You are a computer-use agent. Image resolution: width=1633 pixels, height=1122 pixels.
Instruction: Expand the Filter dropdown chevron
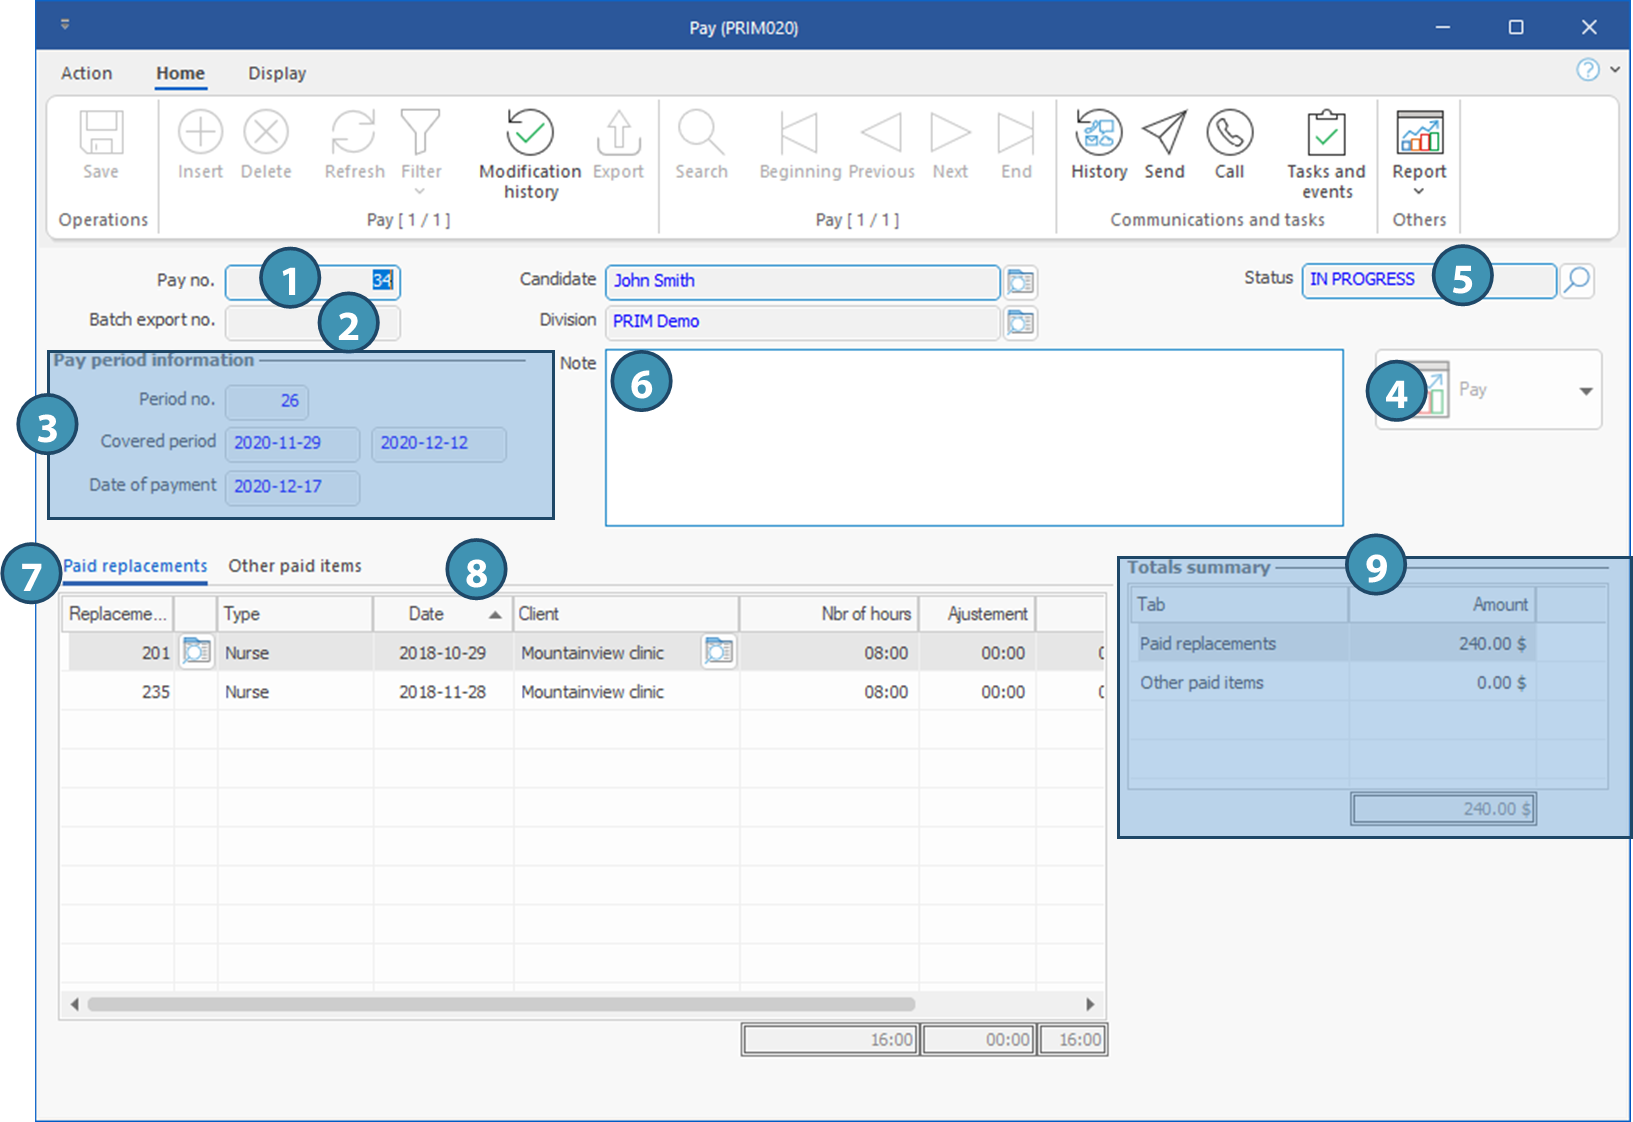[420, 192]
